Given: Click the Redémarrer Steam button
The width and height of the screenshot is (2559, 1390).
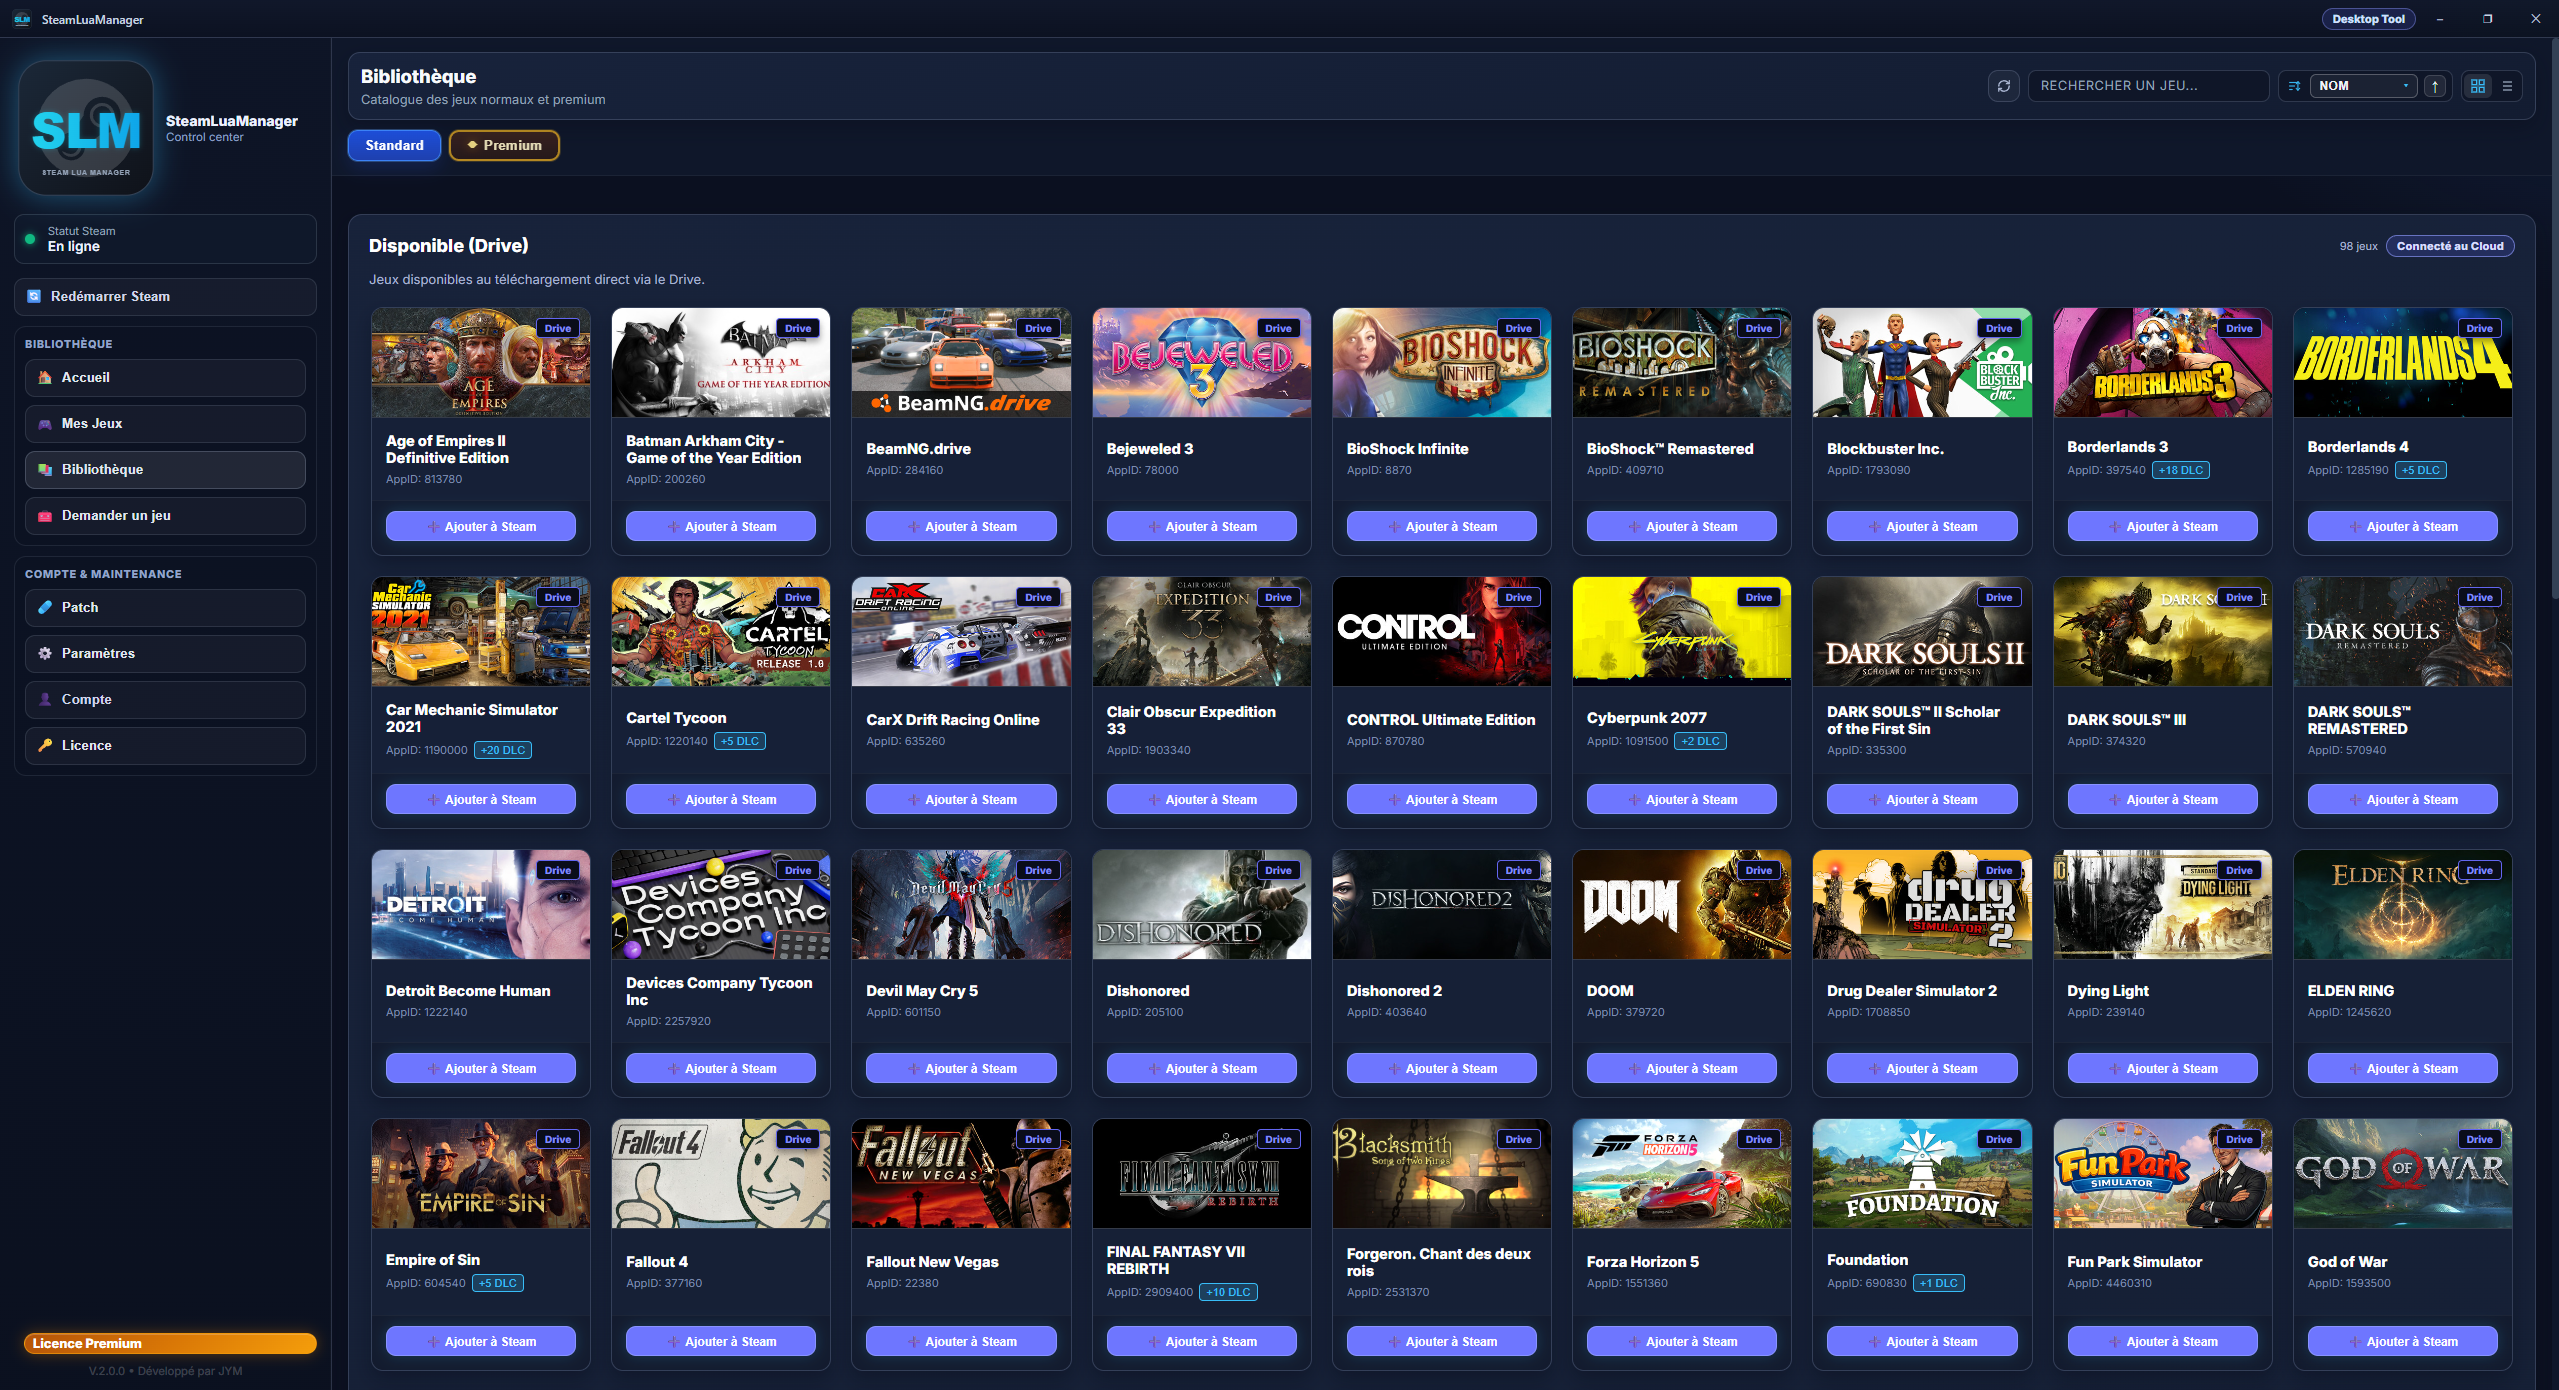Looking at the screenshot, I should pos(165,296).
